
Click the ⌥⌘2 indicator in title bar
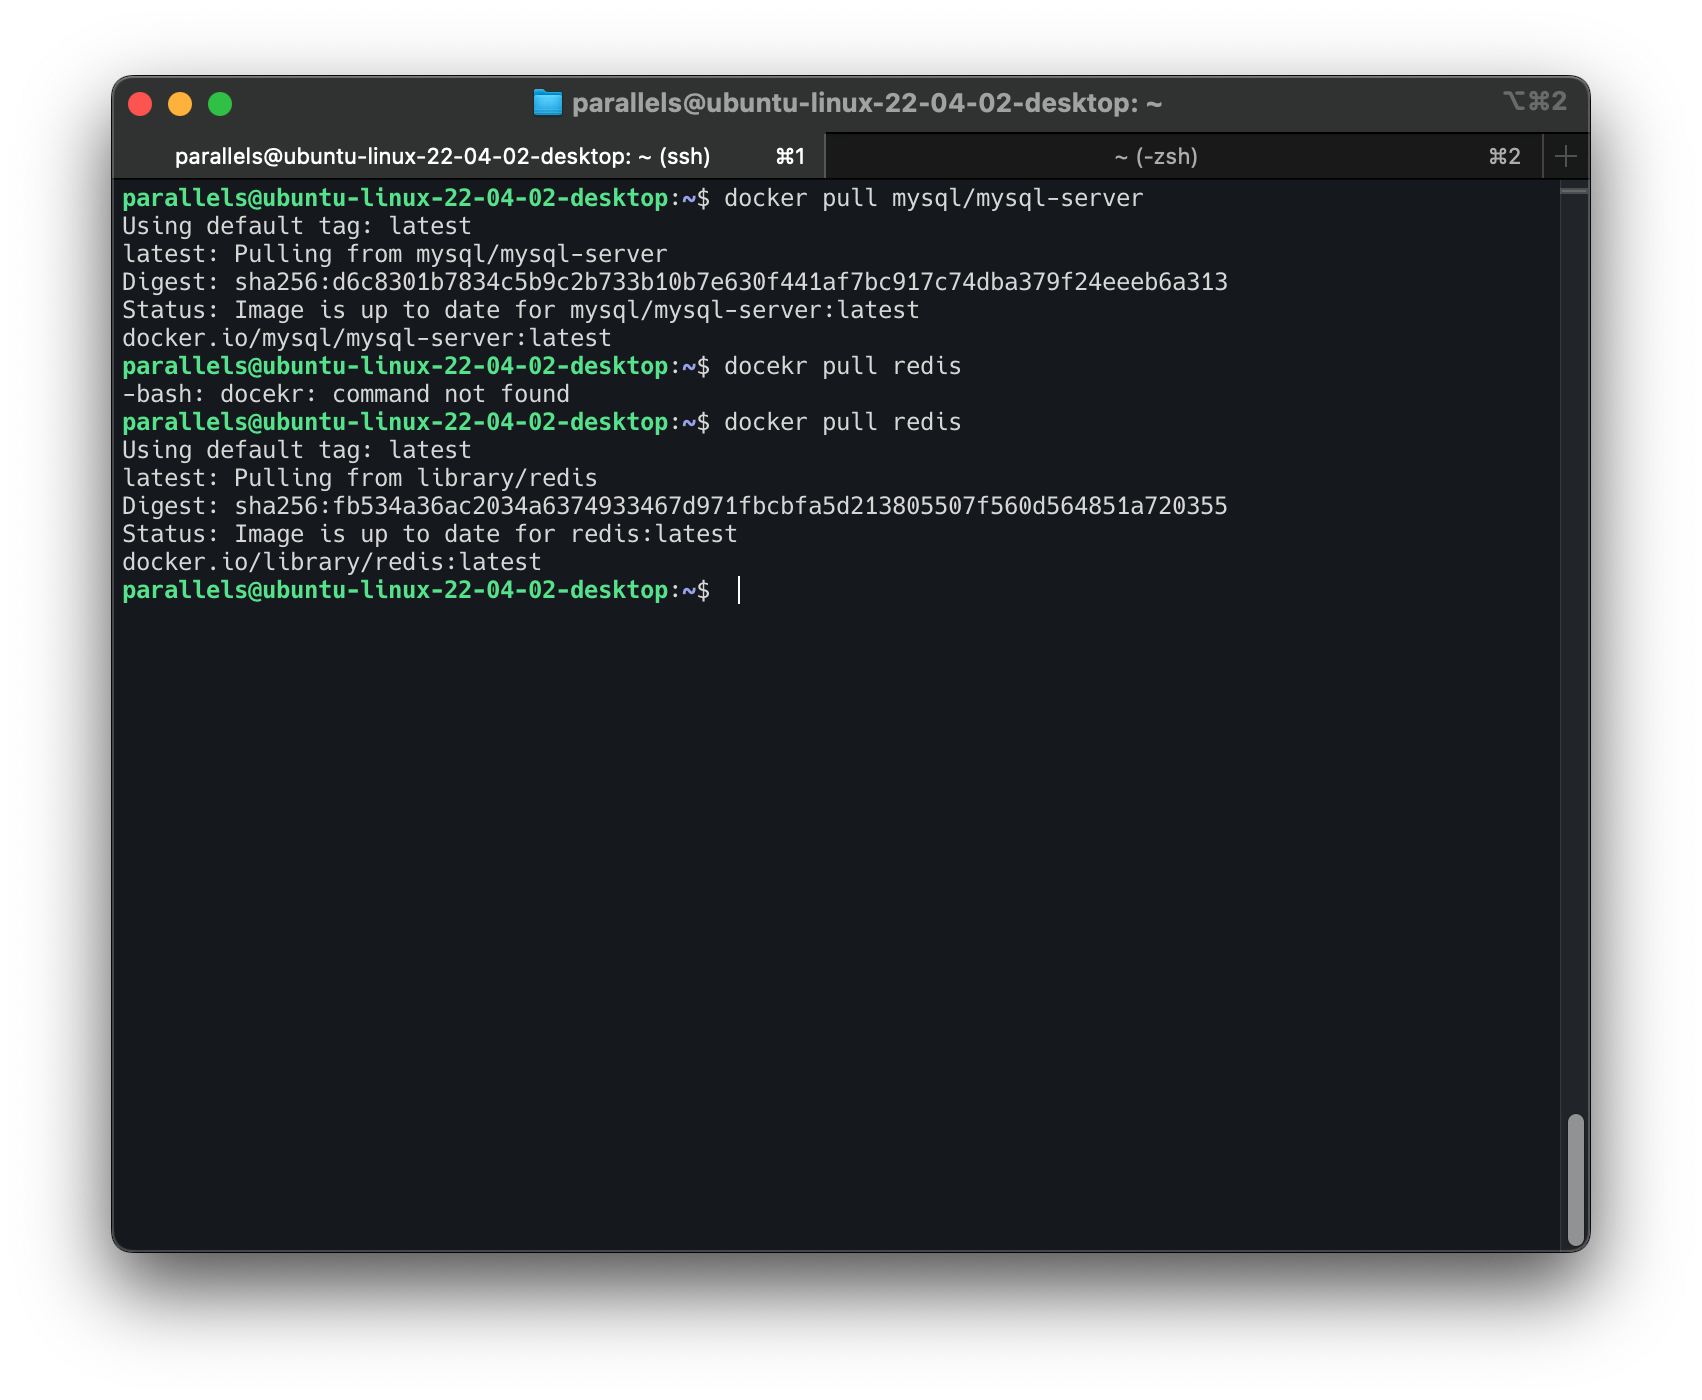point(1534,101)
